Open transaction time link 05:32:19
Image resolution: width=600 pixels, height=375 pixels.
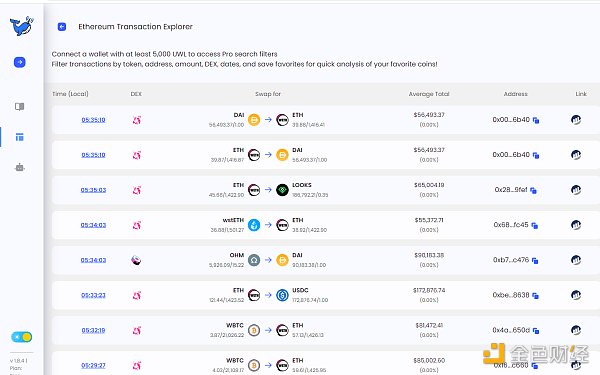tap(93, 330)
